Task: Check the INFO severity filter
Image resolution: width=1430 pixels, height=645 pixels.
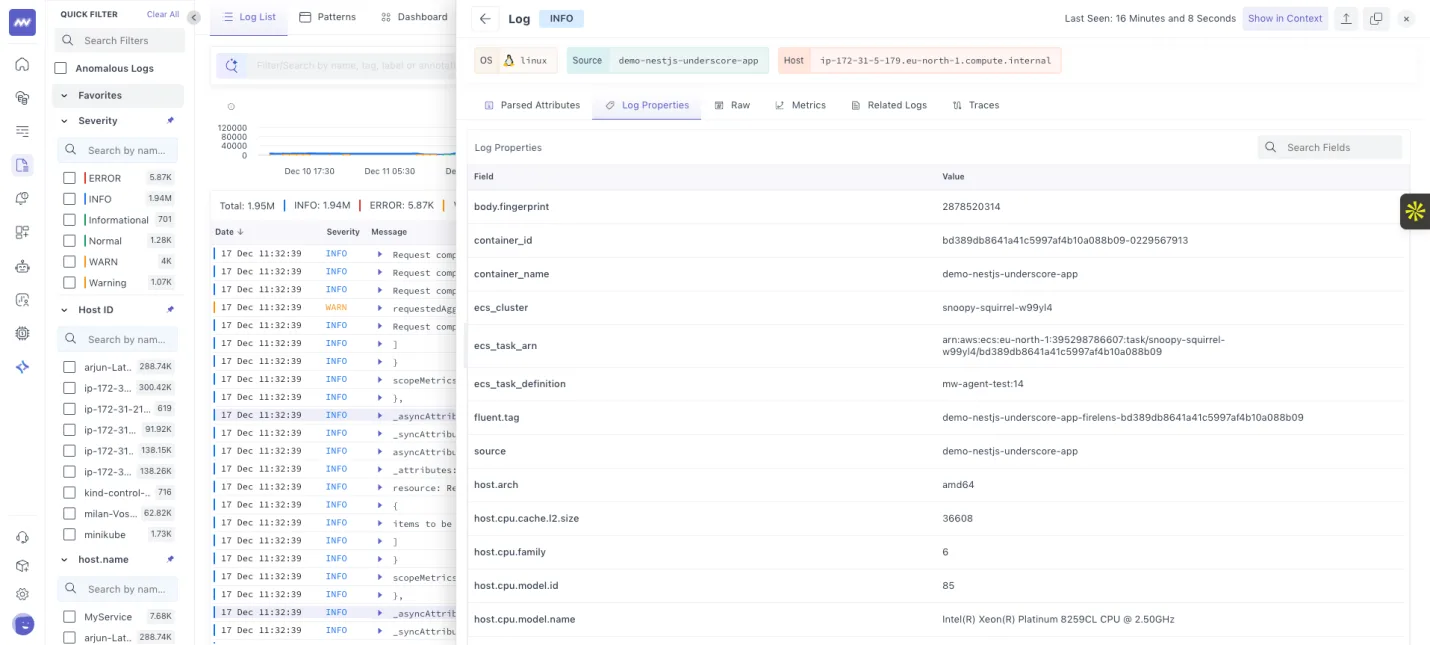Action: click(x=69, y=199)
